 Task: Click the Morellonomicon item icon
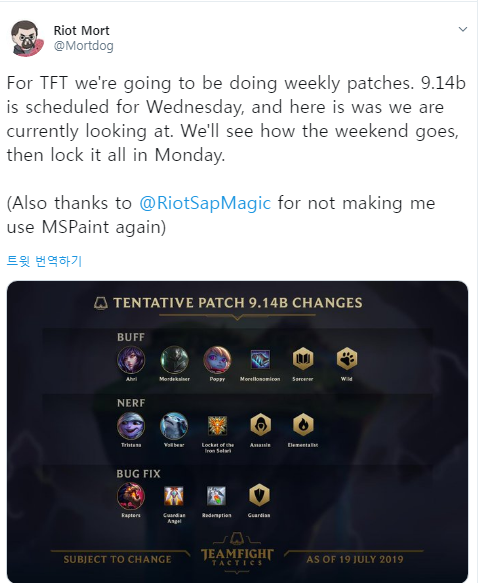click(x=260, y=359)
